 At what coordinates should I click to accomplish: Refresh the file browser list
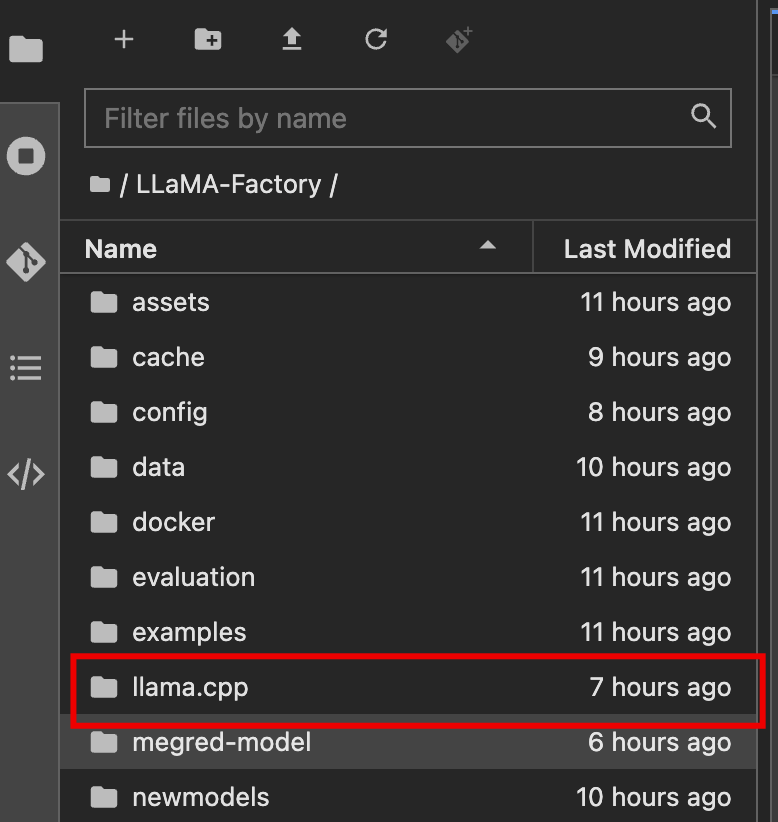[376, 40]
